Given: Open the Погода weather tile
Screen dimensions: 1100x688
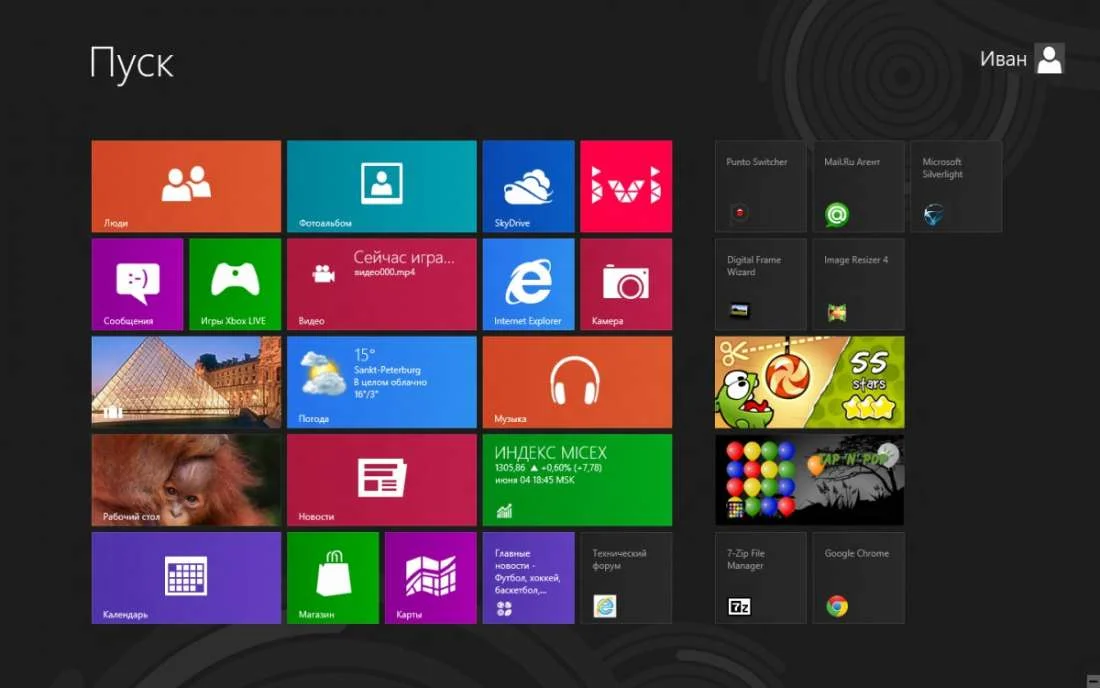Looking at the screenshot, I should click(382, 382).
